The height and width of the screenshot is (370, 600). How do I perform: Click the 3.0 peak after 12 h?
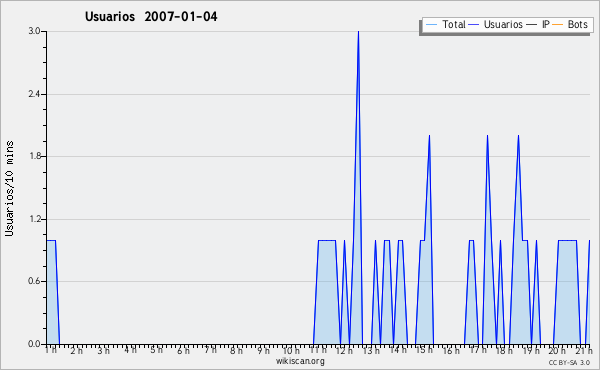(x=358, y=32)
